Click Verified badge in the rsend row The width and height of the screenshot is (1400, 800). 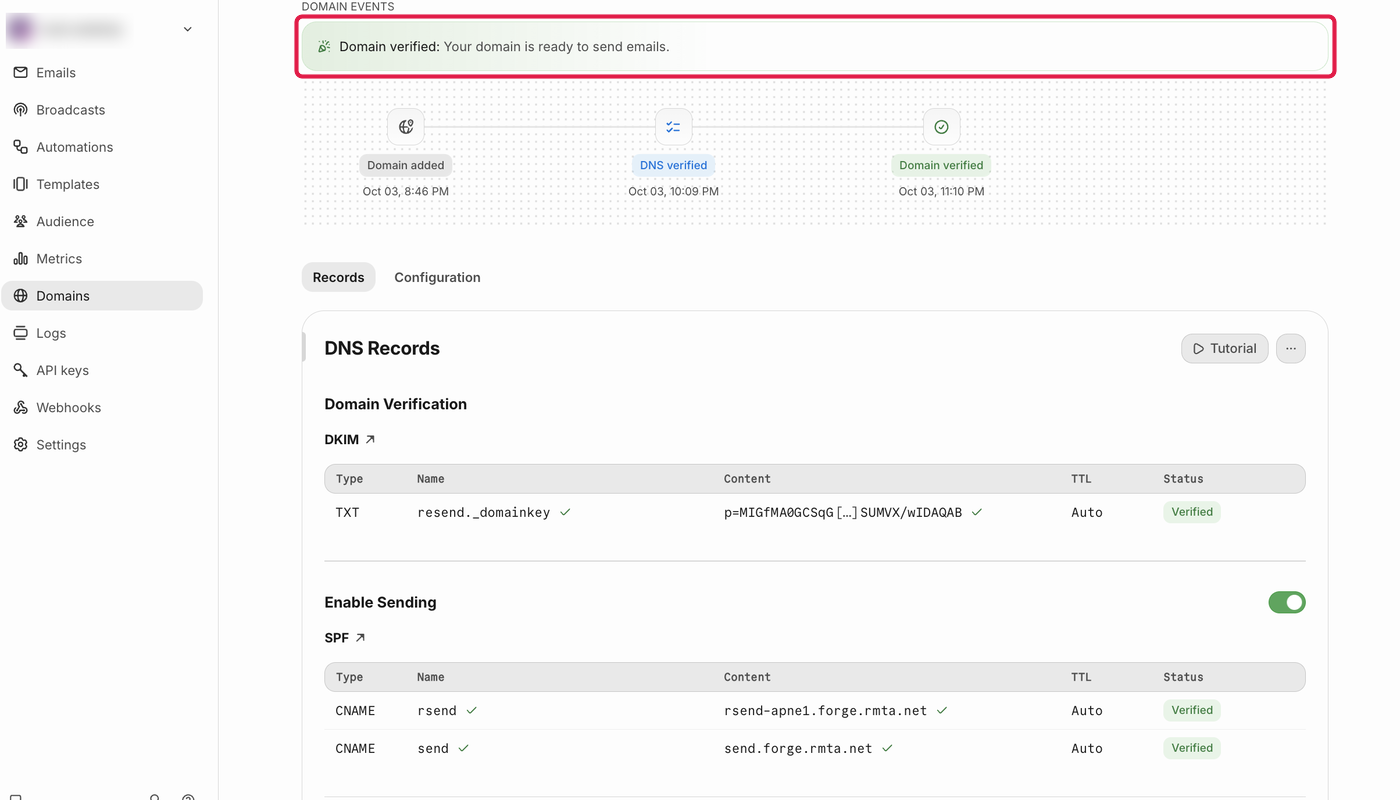(x=1192, y=710)
